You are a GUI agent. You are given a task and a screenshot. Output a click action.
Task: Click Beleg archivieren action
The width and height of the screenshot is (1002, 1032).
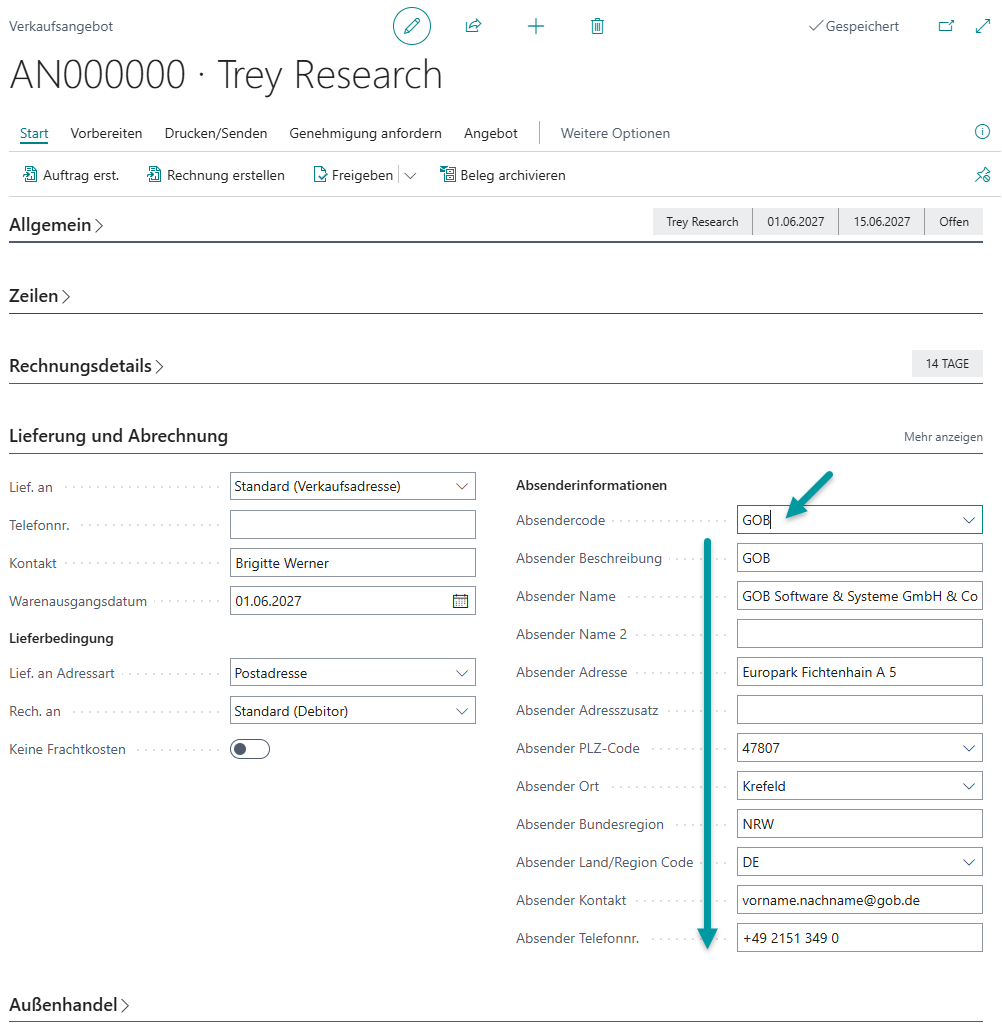click(503, 175)
